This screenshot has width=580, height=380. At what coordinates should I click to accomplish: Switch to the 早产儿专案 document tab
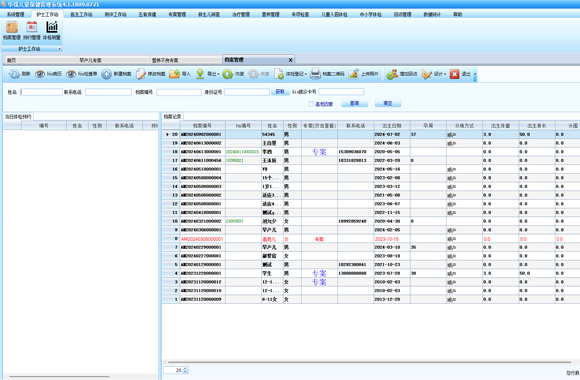pos(113,60)
